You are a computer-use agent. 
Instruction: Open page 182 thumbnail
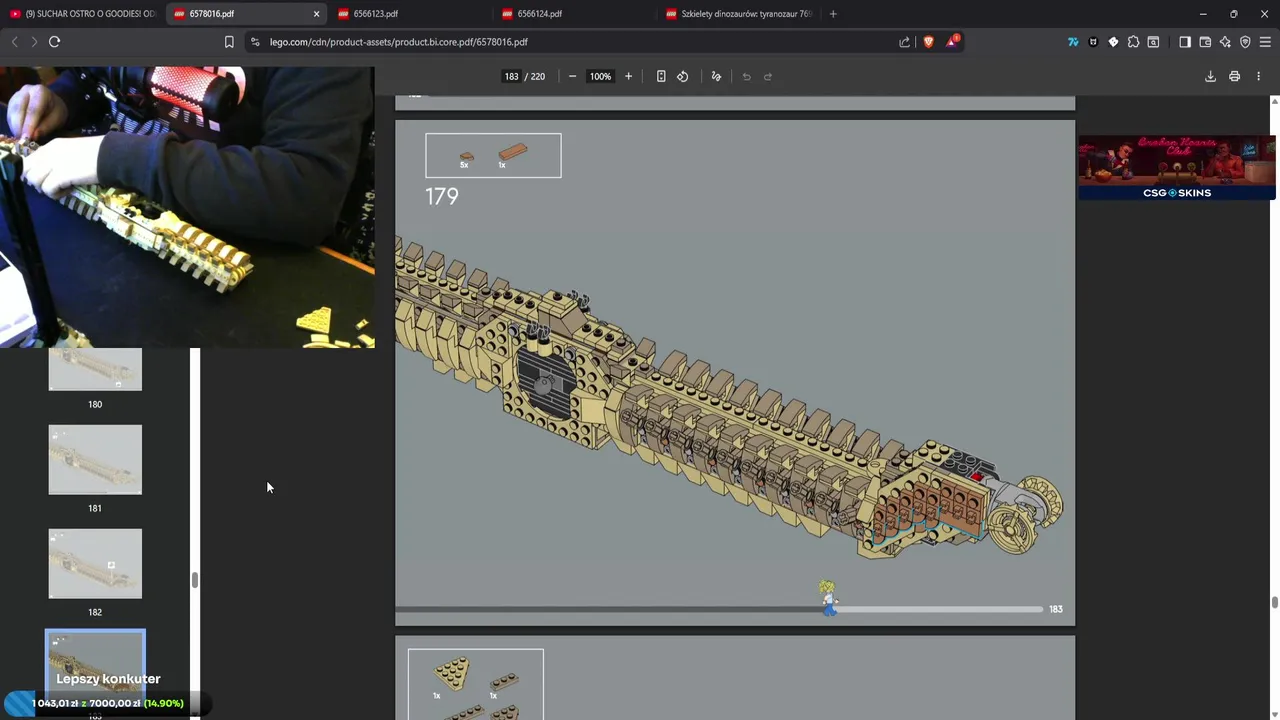click(x=95, y=564)
